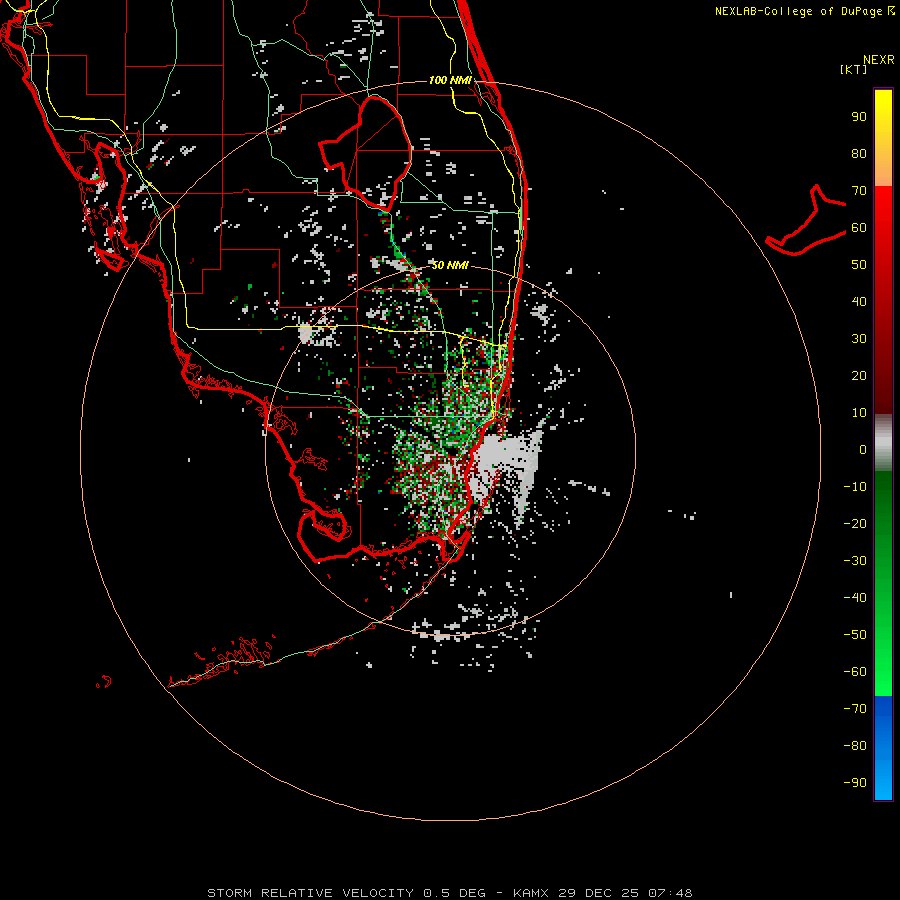
Task: Click the -50 value on color scale
Action: 855,635
